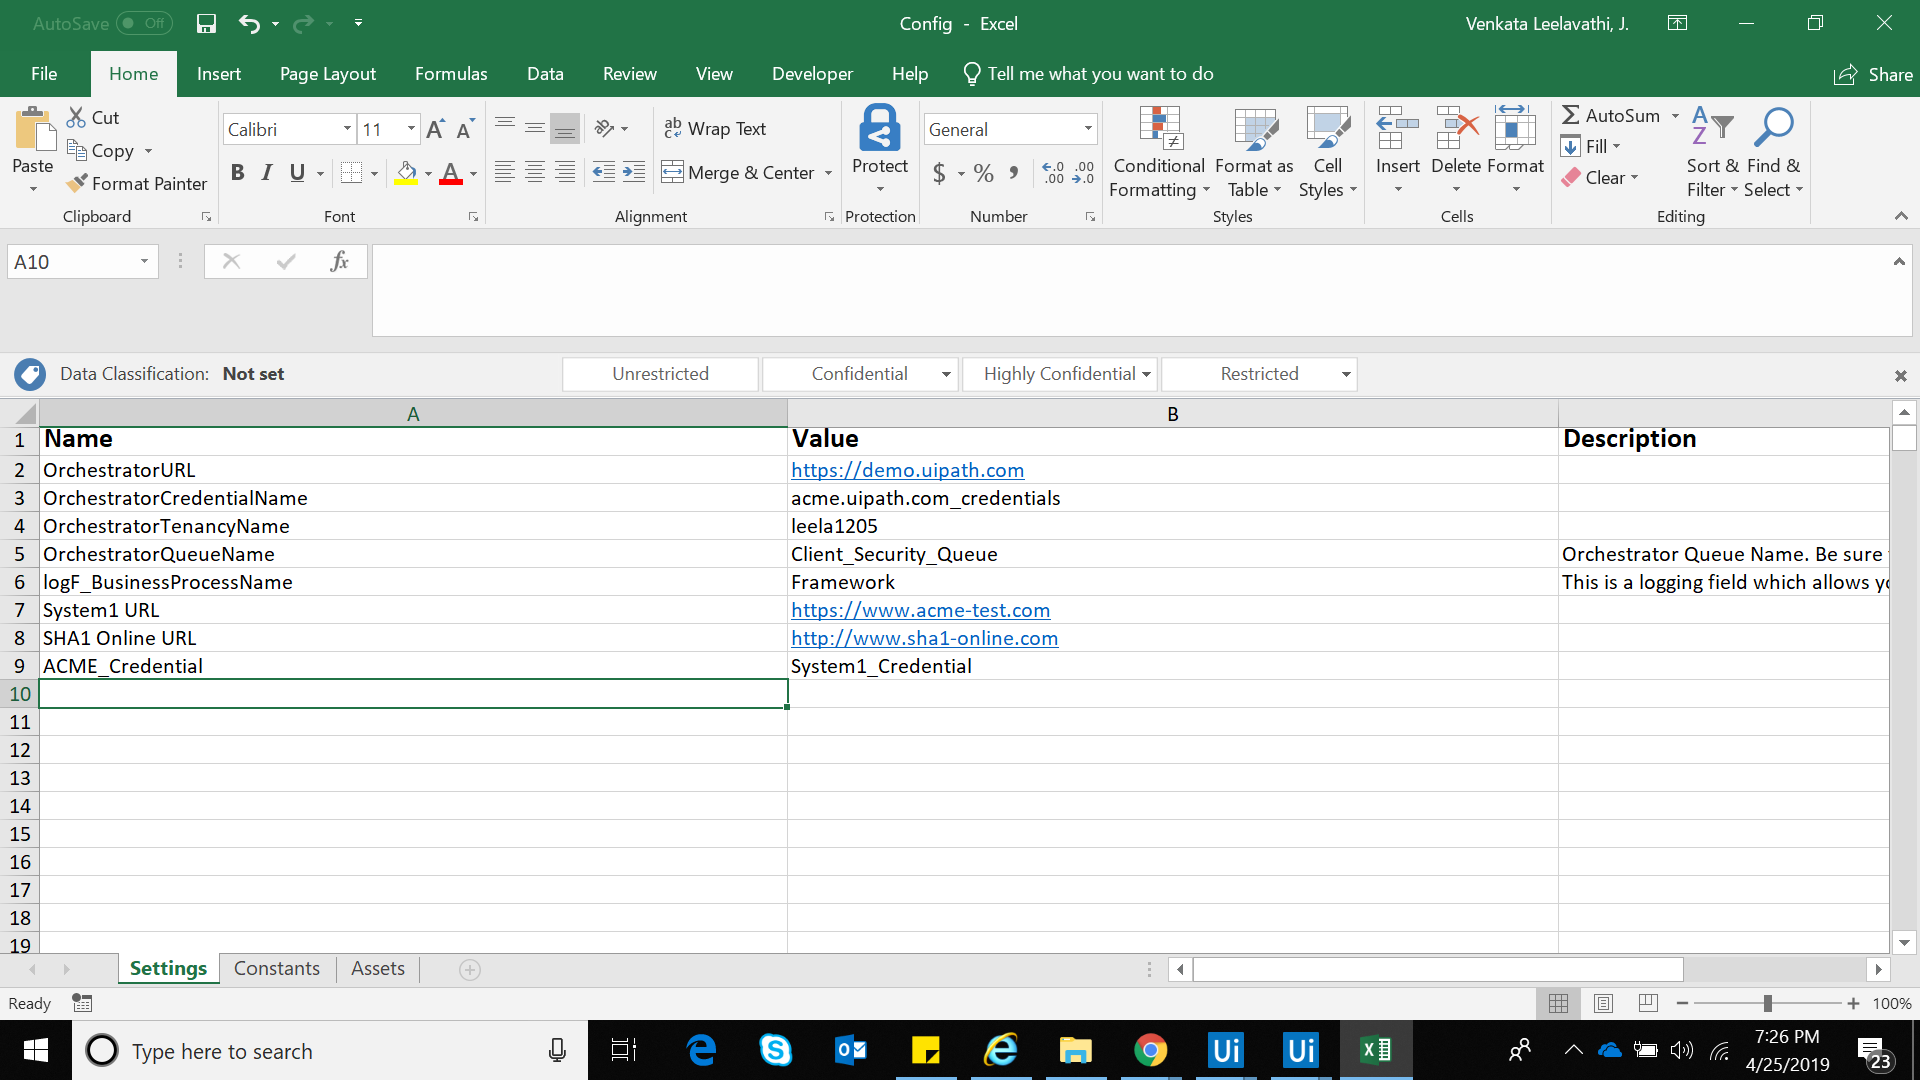1920x1080 pixels.
Task: Click the zoom slider handle
Action: click(x=1768, y=1003)
